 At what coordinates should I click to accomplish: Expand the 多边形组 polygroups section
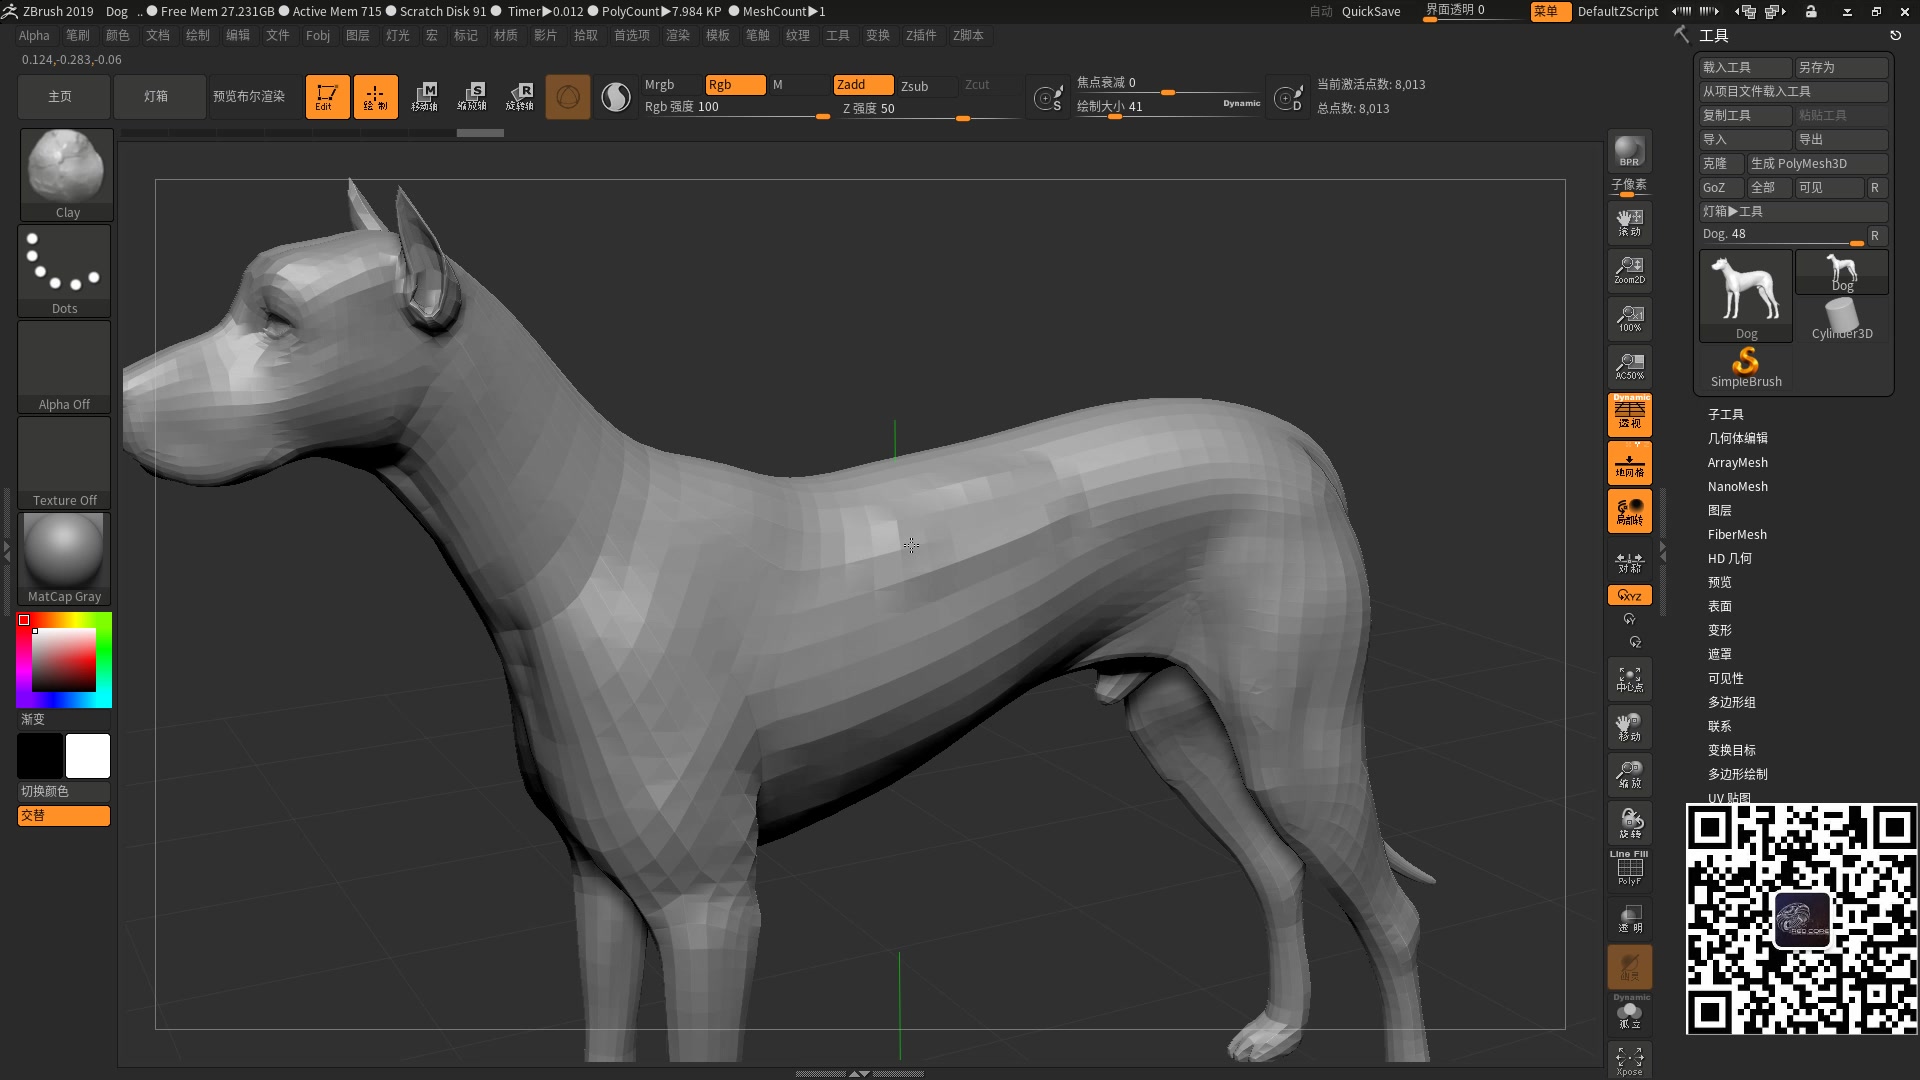click(1731, 702)
